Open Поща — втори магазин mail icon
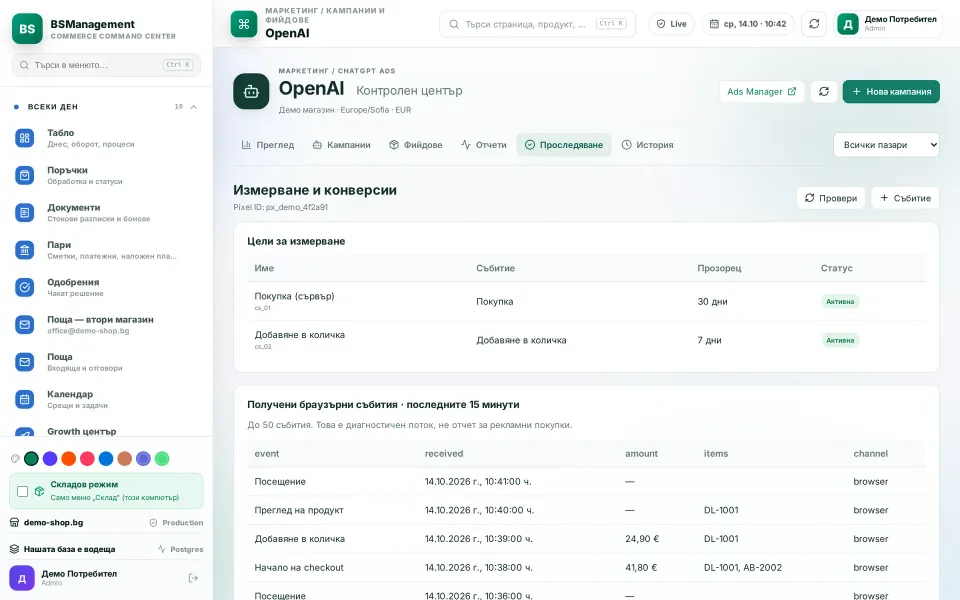The height and width of the screenshot is (600, 960). [24, 324]
